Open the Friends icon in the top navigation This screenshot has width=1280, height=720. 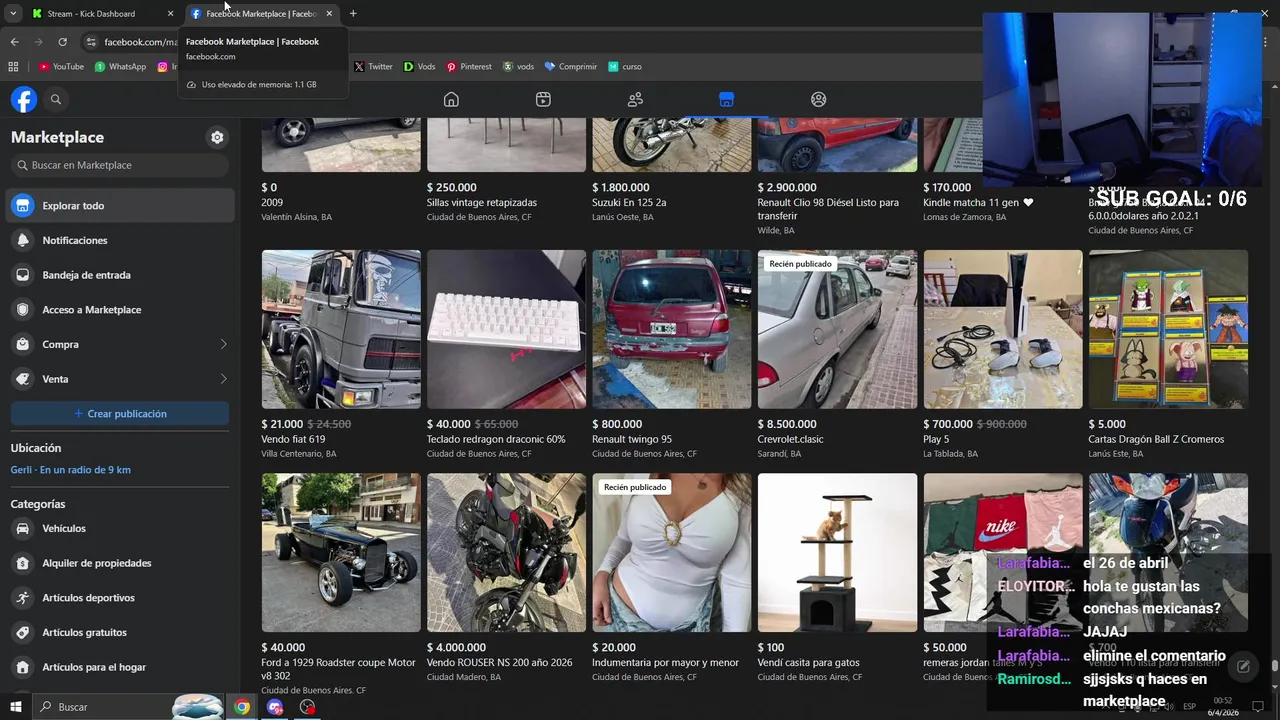tap(635, 99)
